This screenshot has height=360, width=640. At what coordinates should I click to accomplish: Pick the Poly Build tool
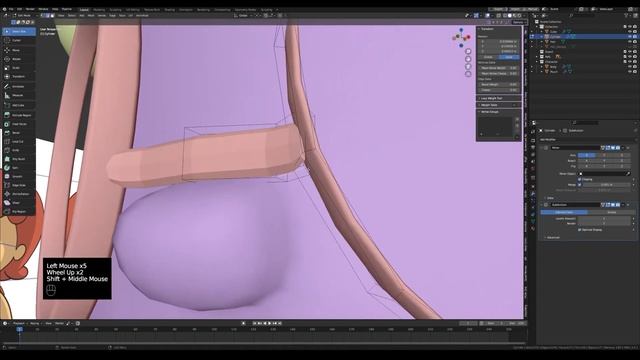pyautogui.click(x=19, y=159)
